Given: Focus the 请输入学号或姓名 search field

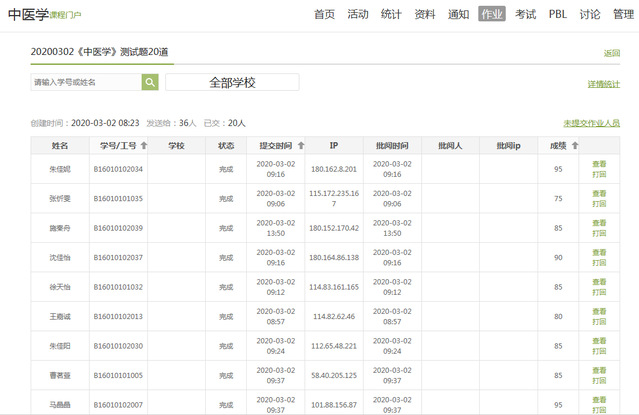Looking at the screenshot, I should coord(85,82).
